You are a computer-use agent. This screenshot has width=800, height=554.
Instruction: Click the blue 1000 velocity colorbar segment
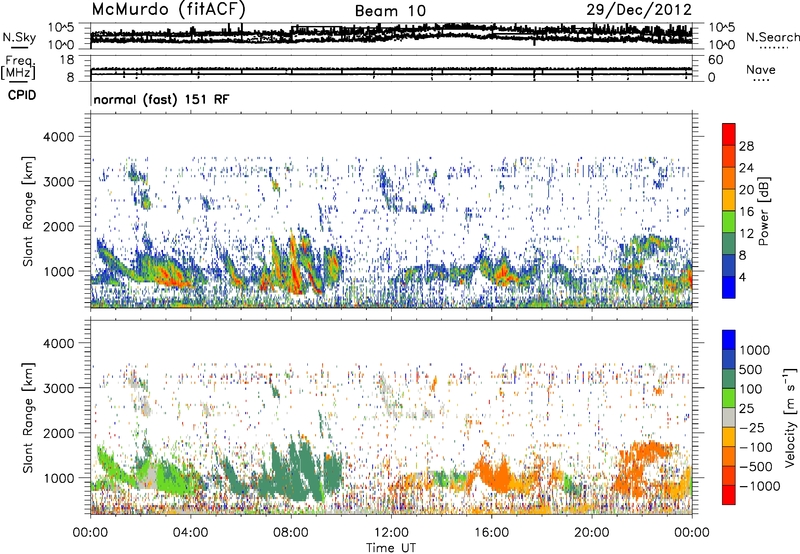pyautogui.click(x=729, y=340)
